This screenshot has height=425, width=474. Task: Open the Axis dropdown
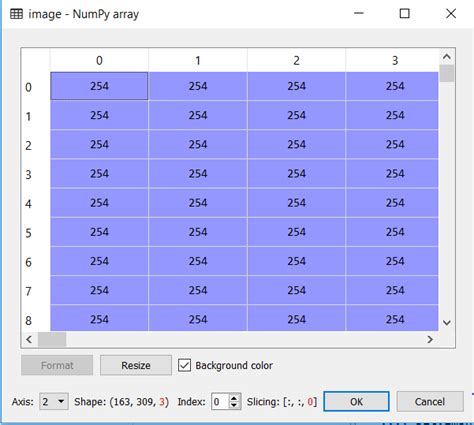[x=54, y=402]
